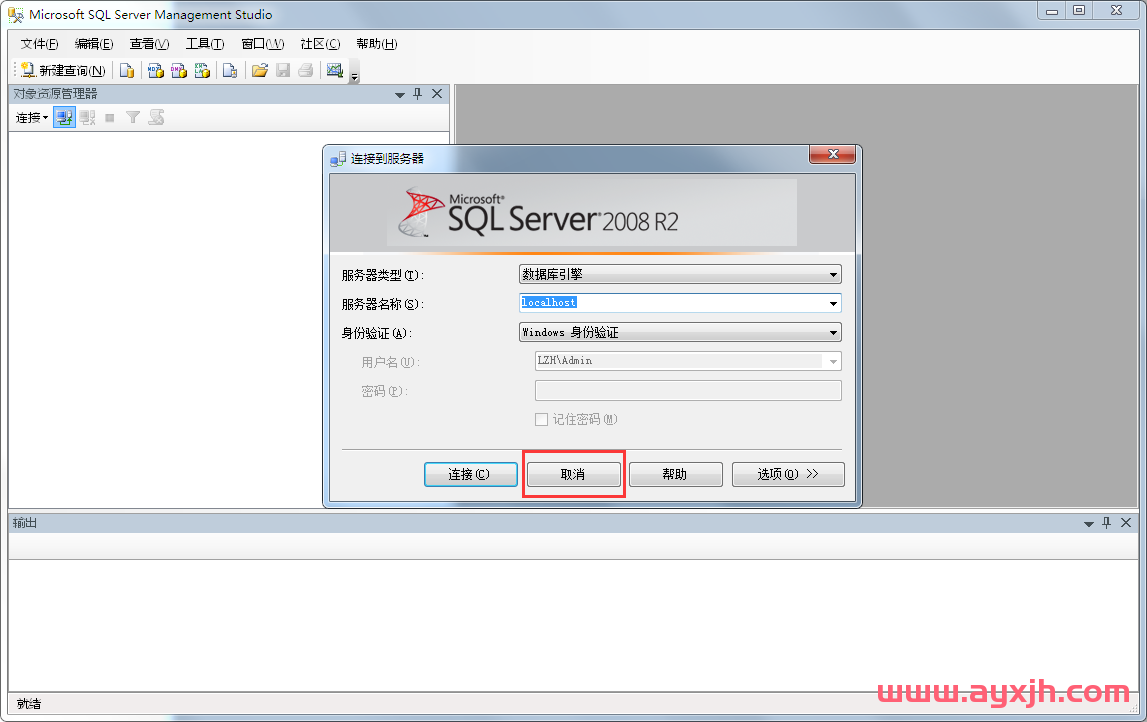Click the 帮助 button in dialog
This screenshot has height=722, width=1147.
[x=675, y=474]
